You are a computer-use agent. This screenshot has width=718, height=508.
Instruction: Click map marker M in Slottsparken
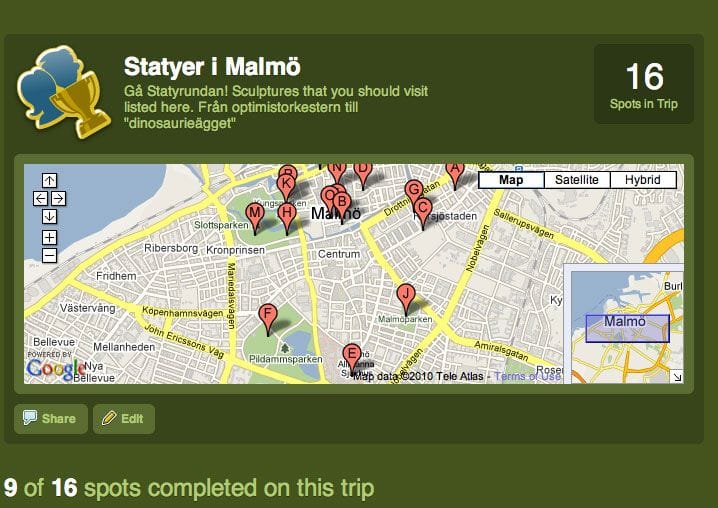(x=255, y=214)
